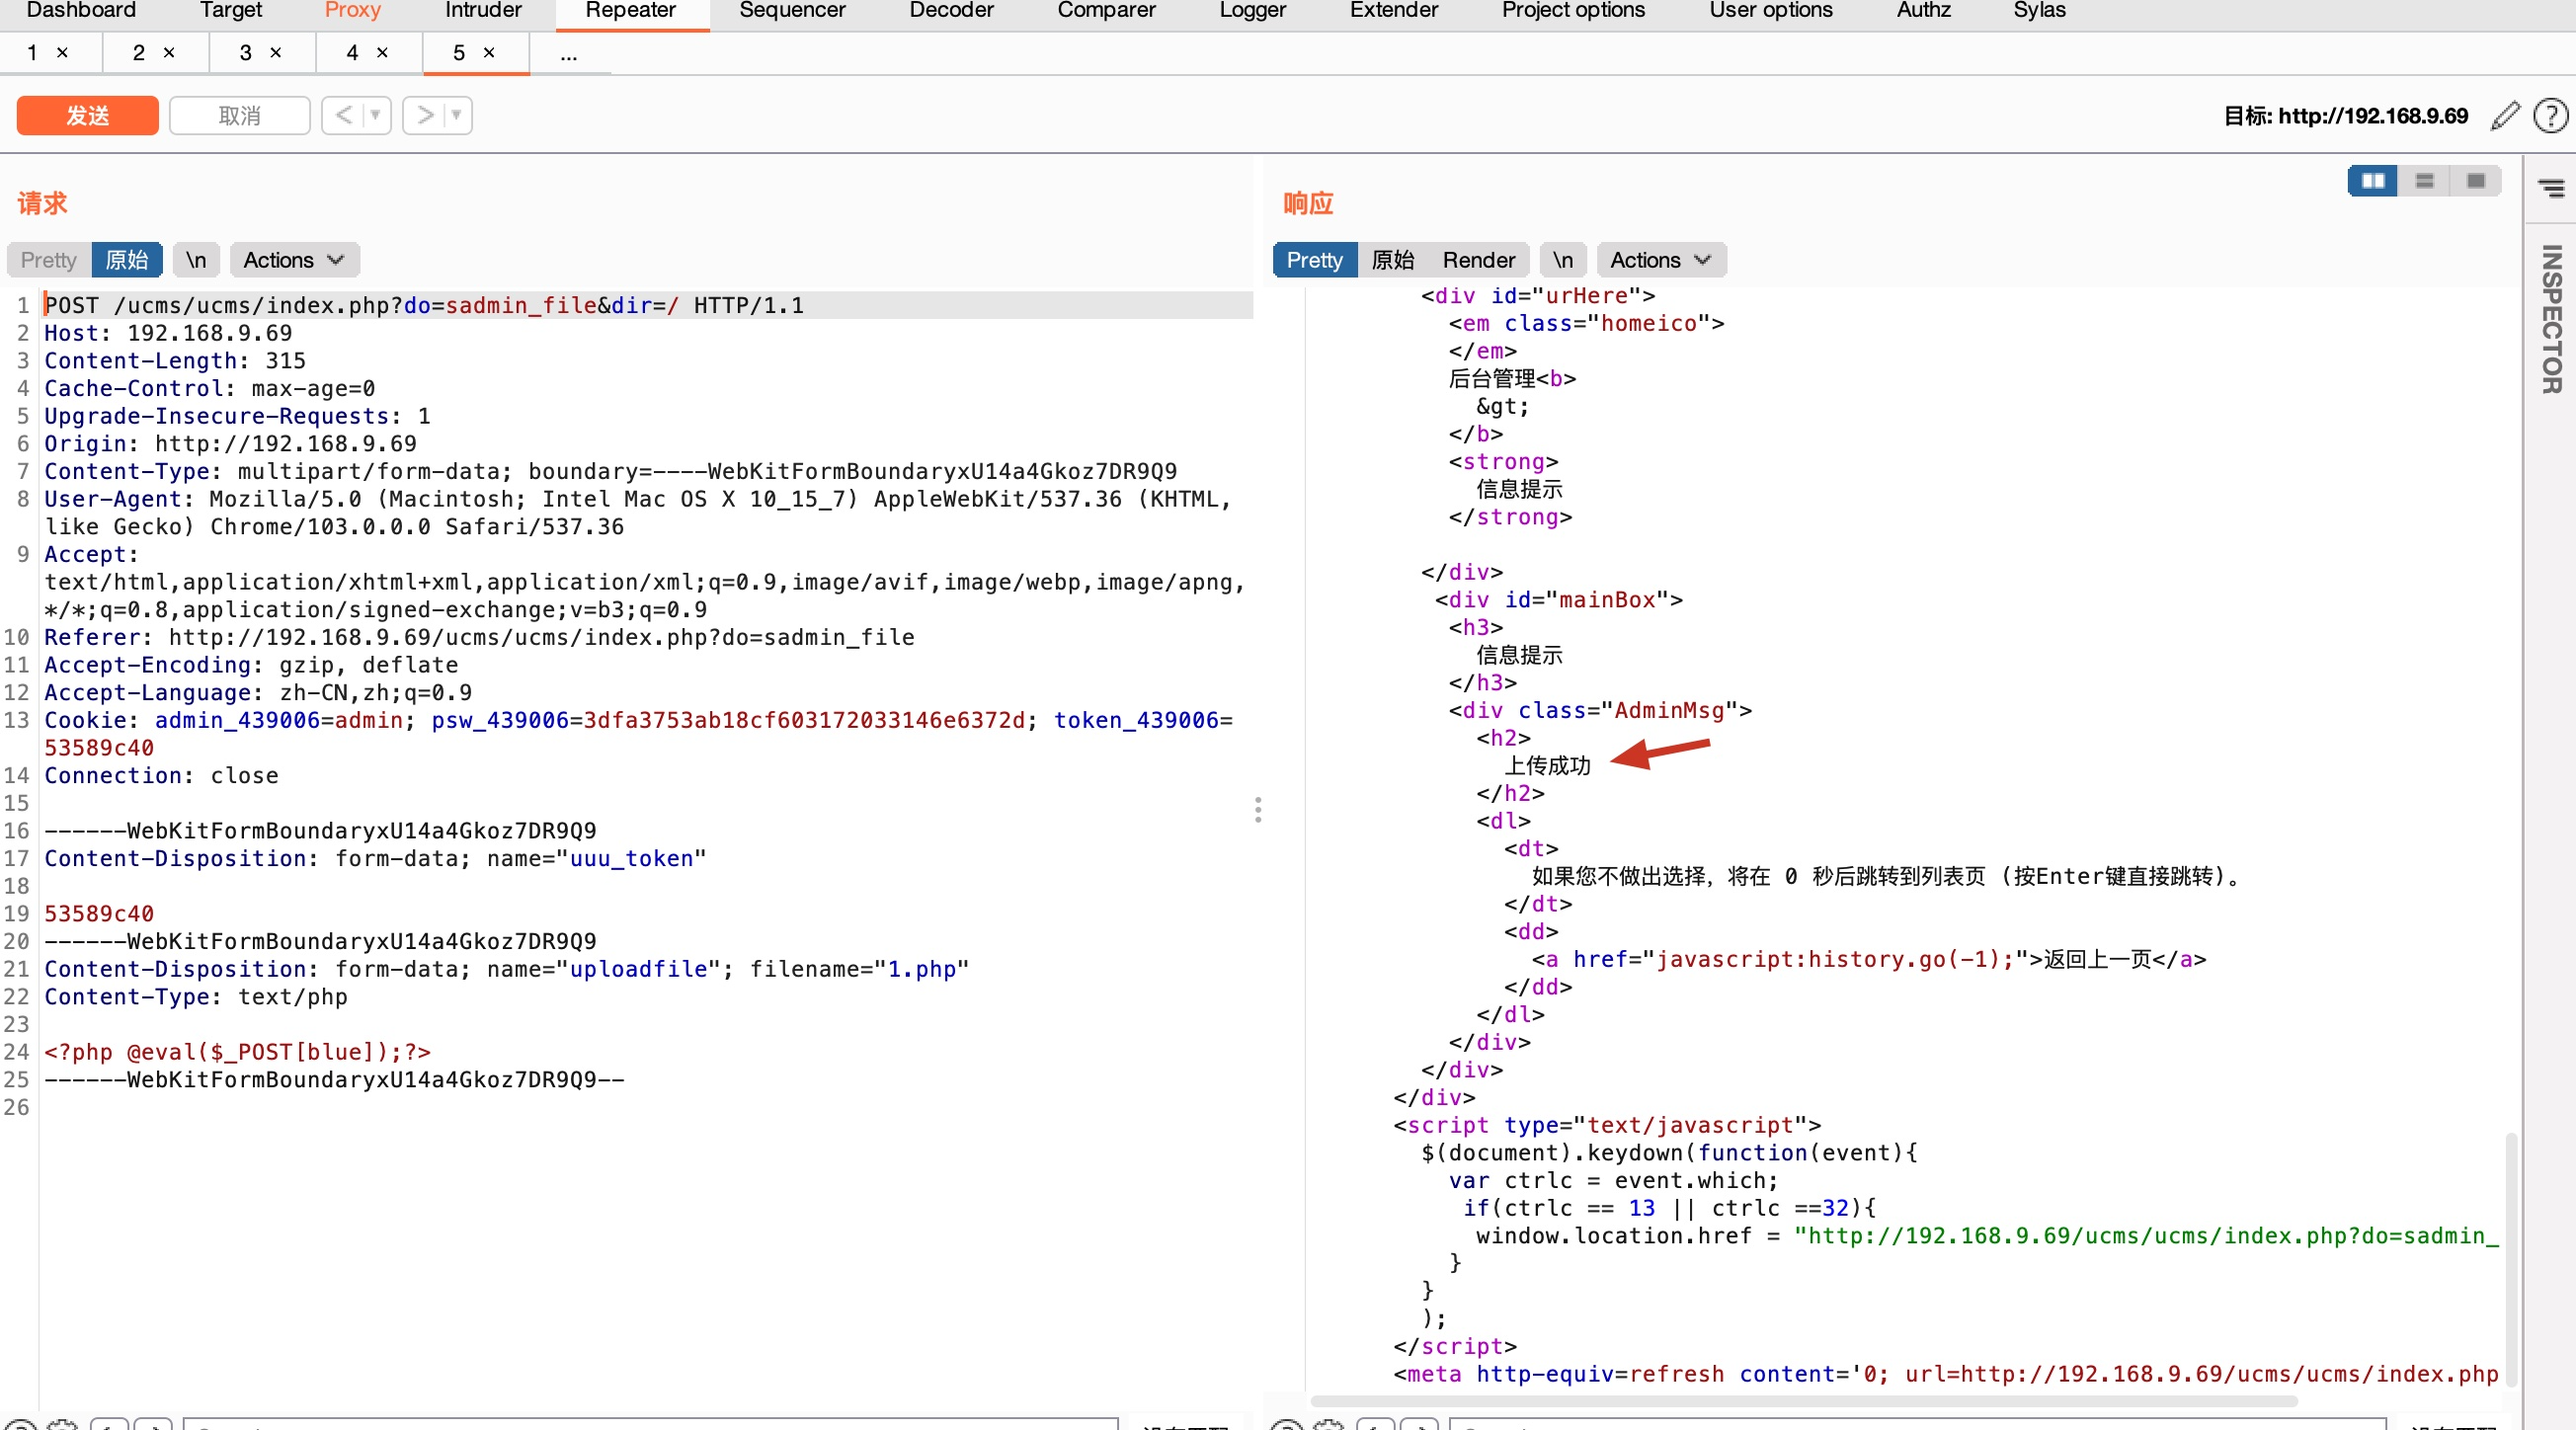Image resolution: width=2576 pixels, height=1430 pixels.
Task: Switch the response view to the Render tab
Action: pyautogui.click(x=1478, y=260)
